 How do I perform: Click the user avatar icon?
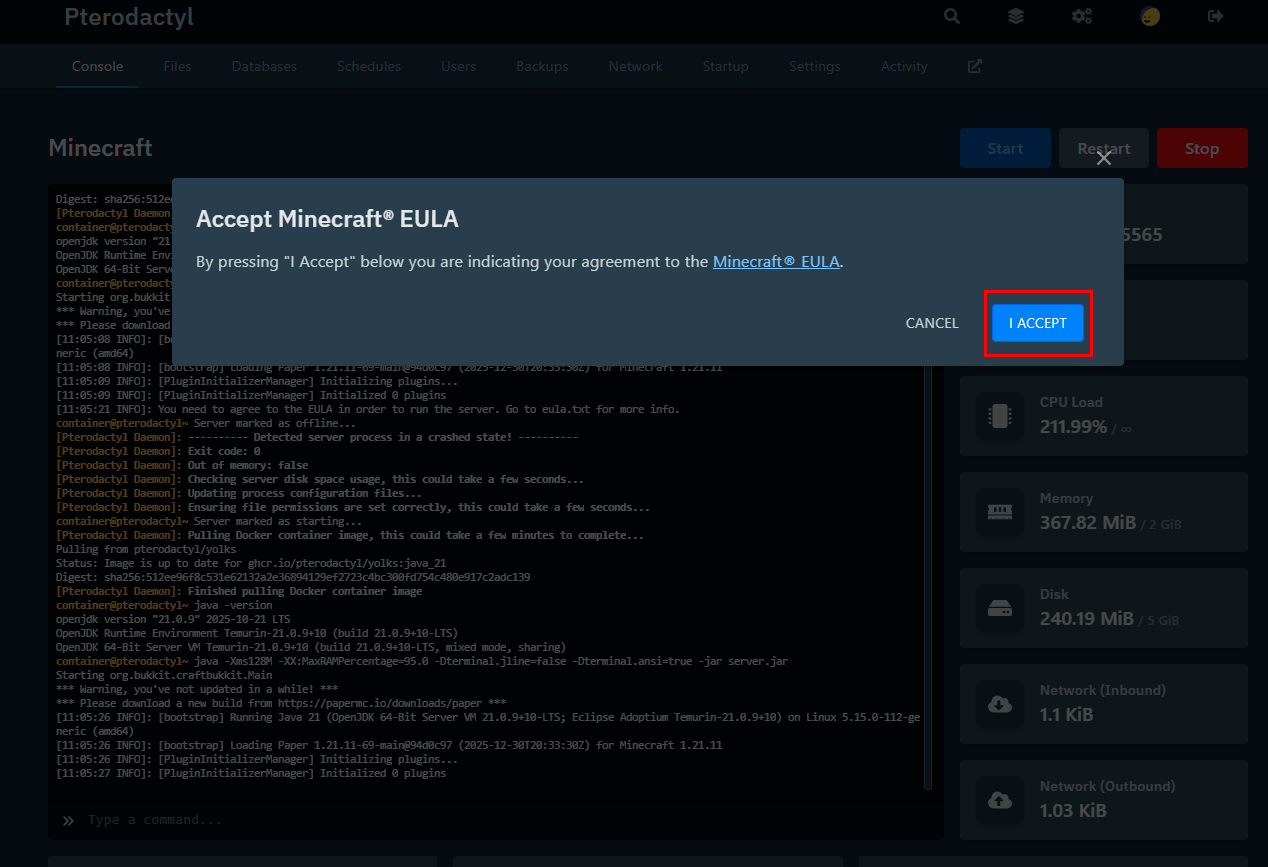[1150, 16]
